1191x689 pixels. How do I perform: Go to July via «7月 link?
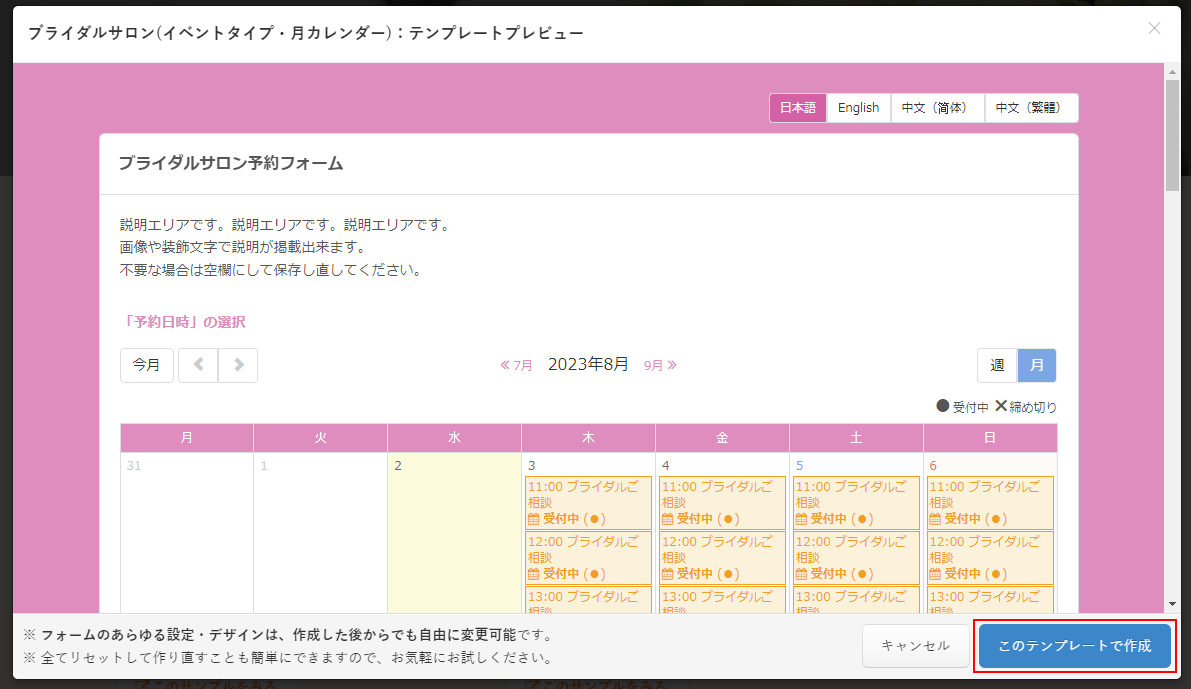click(517, 366)
